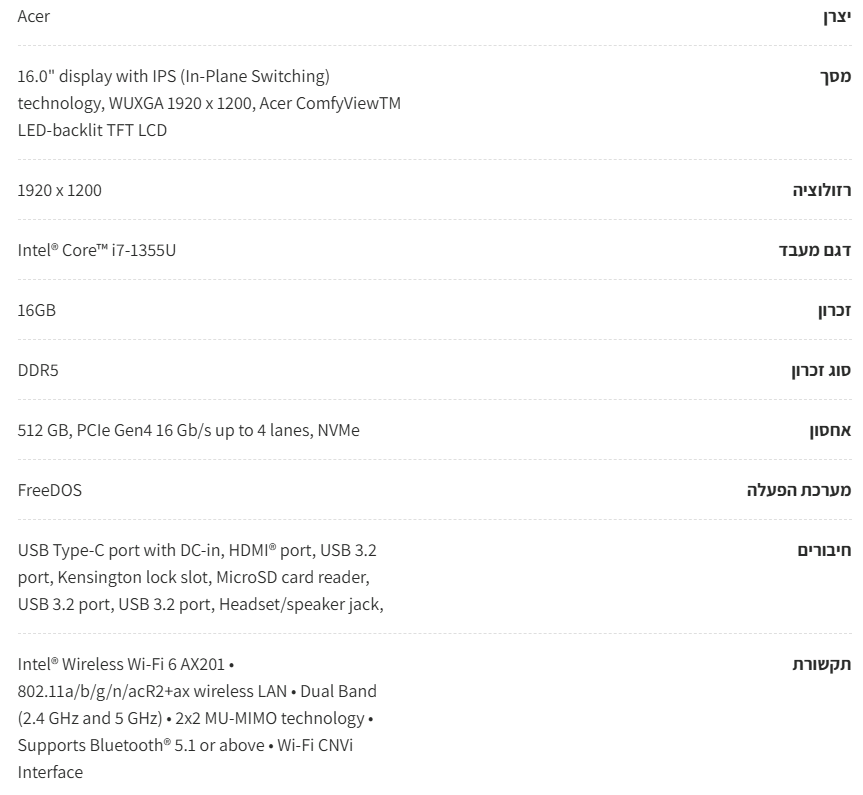Click the זכרון label

(834, 311)
